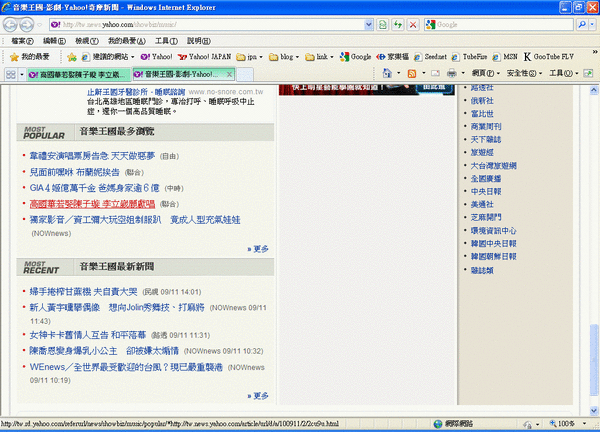Click the red Stop loading icon
The height and width of the screenshot is (432, 600).
pos(413,25)
